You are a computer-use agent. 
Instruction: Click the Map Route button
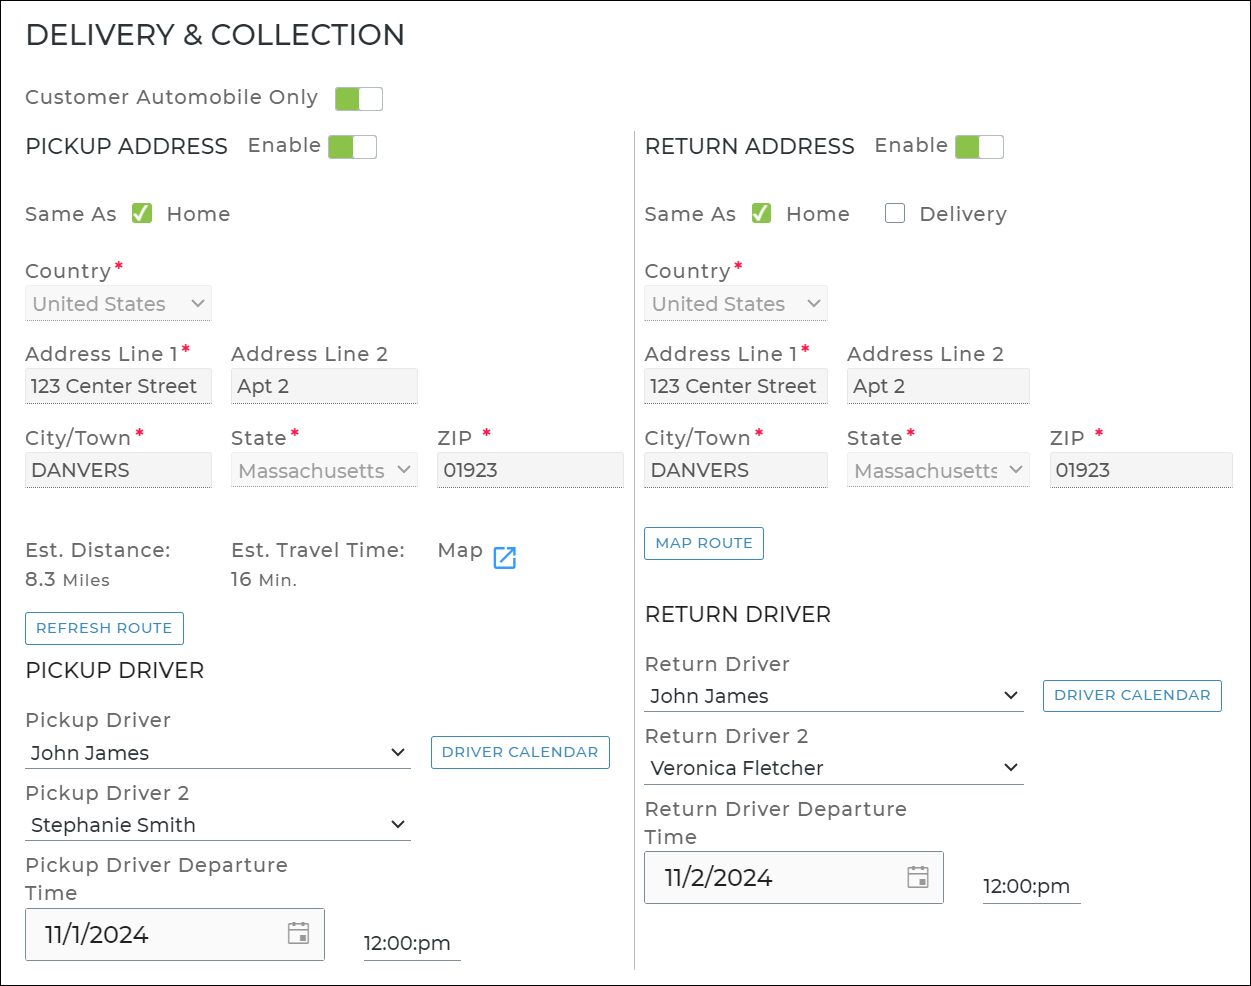point(704,543)
